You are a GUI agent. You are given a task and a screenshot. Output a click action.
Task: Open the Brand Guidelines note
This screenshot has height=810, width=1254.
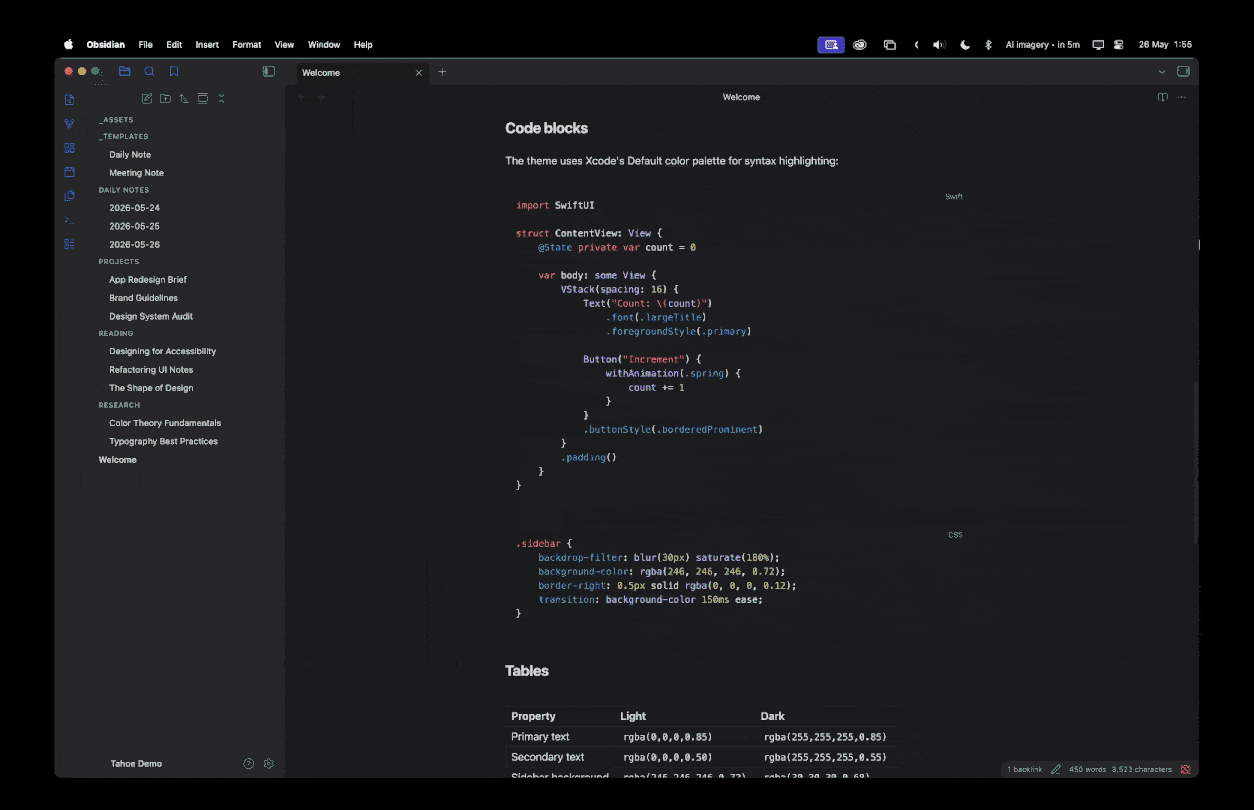click(144, 298)
